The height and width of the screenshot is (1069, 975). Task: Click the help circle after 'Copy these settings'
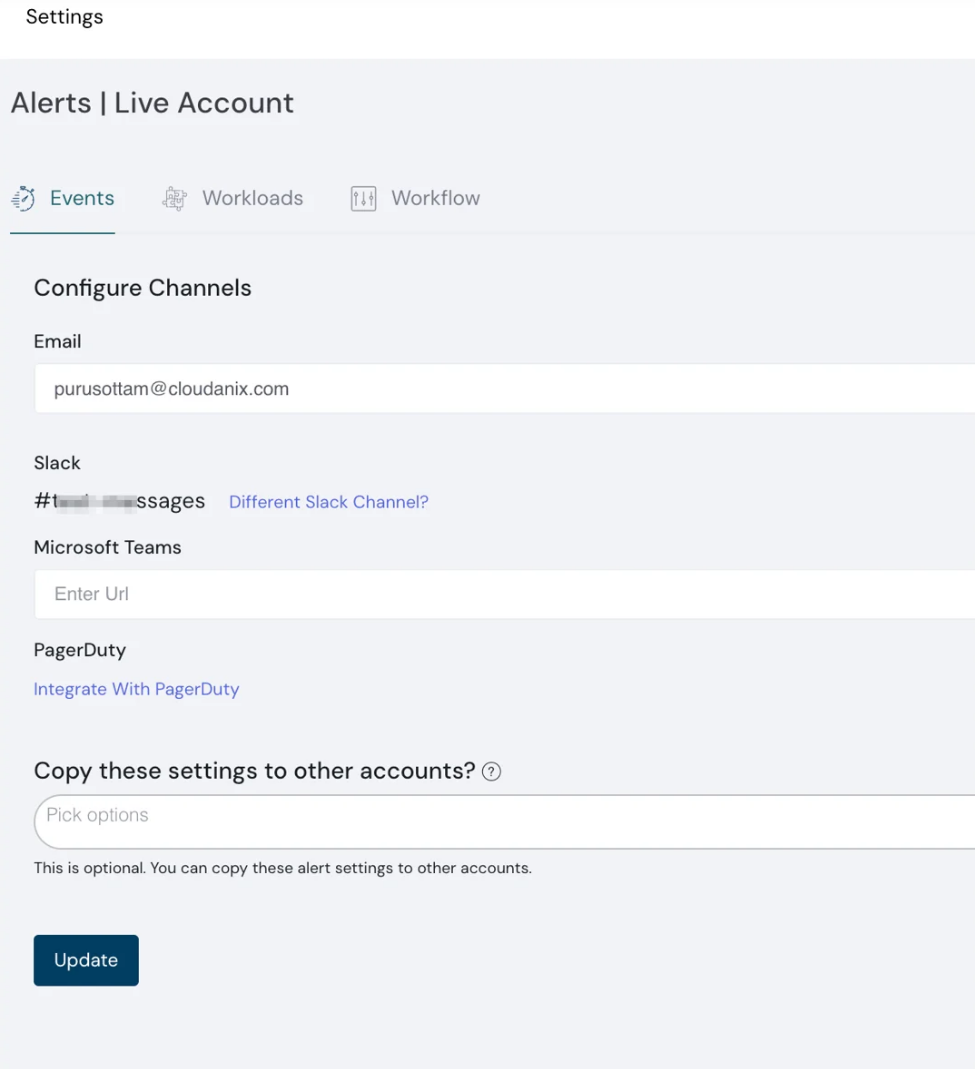[491, 771]
